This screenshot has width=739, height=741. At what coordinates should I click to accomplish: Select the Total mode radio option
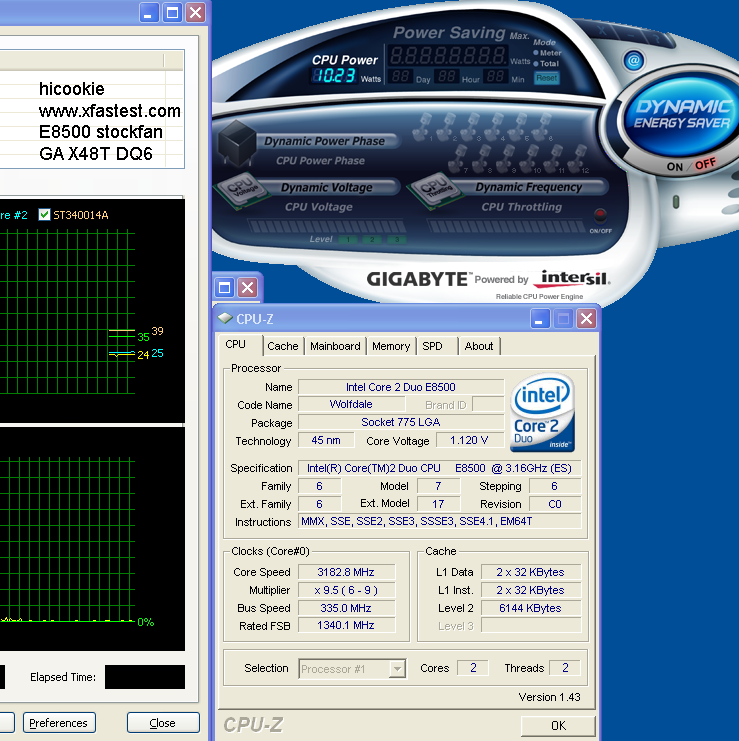point(536,63)
